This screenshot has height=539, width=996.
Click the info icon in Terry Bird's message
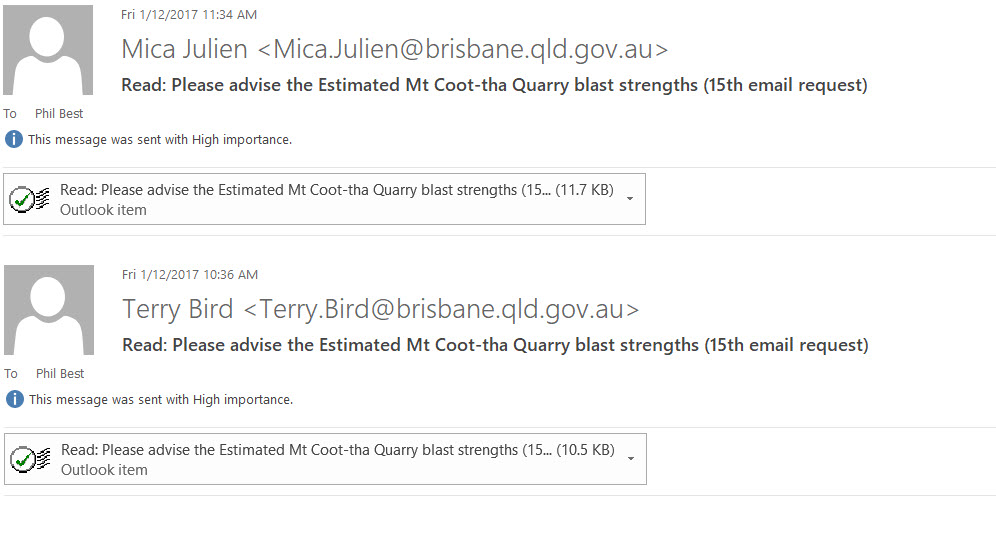[x=15, y=399]
